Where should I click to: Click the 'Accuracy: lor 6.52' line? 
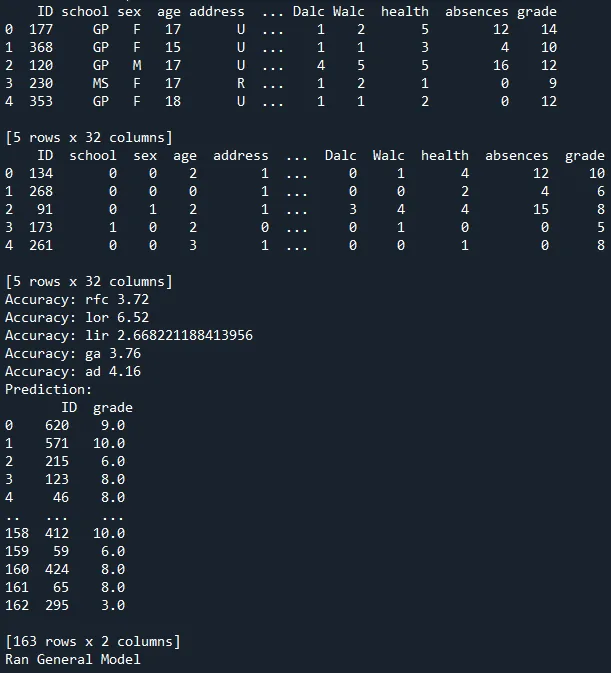tap(77, 317)
